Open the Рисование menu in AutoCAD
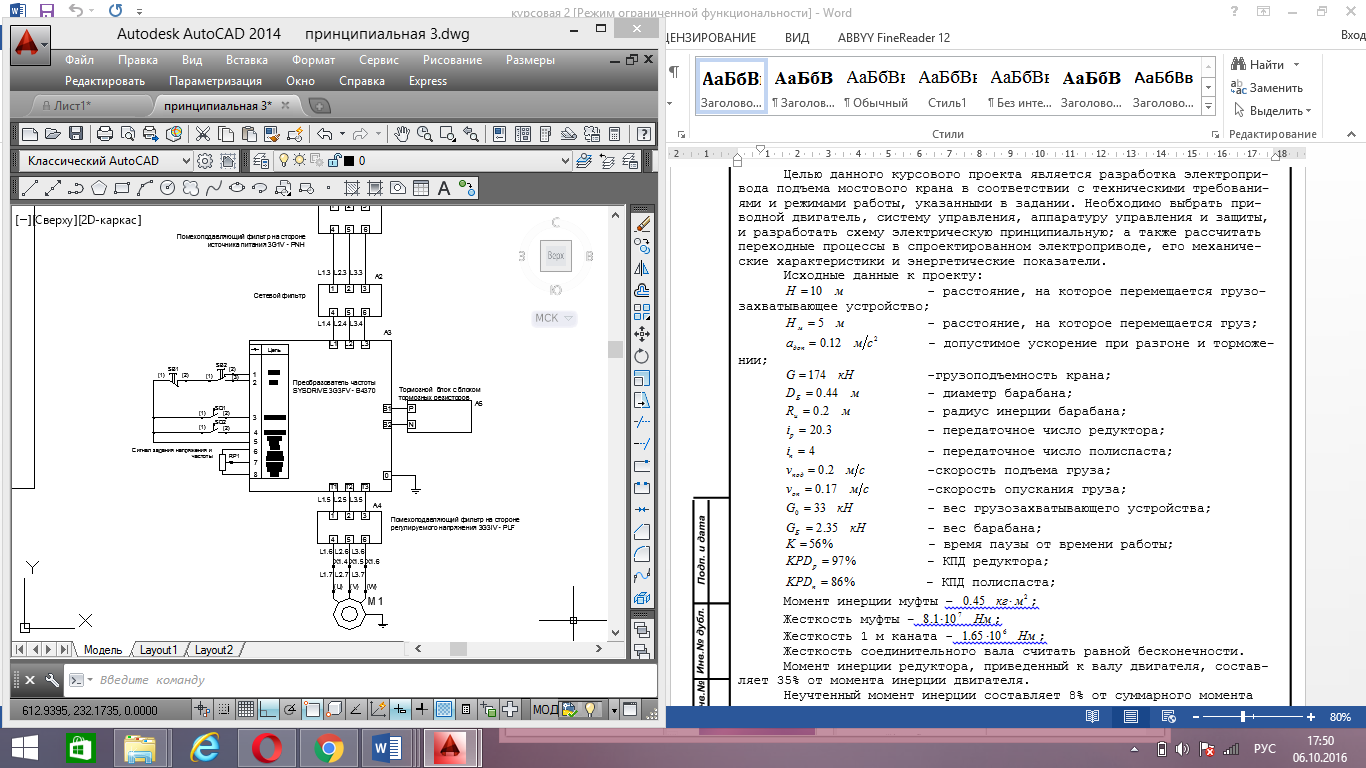 [452, 60]
